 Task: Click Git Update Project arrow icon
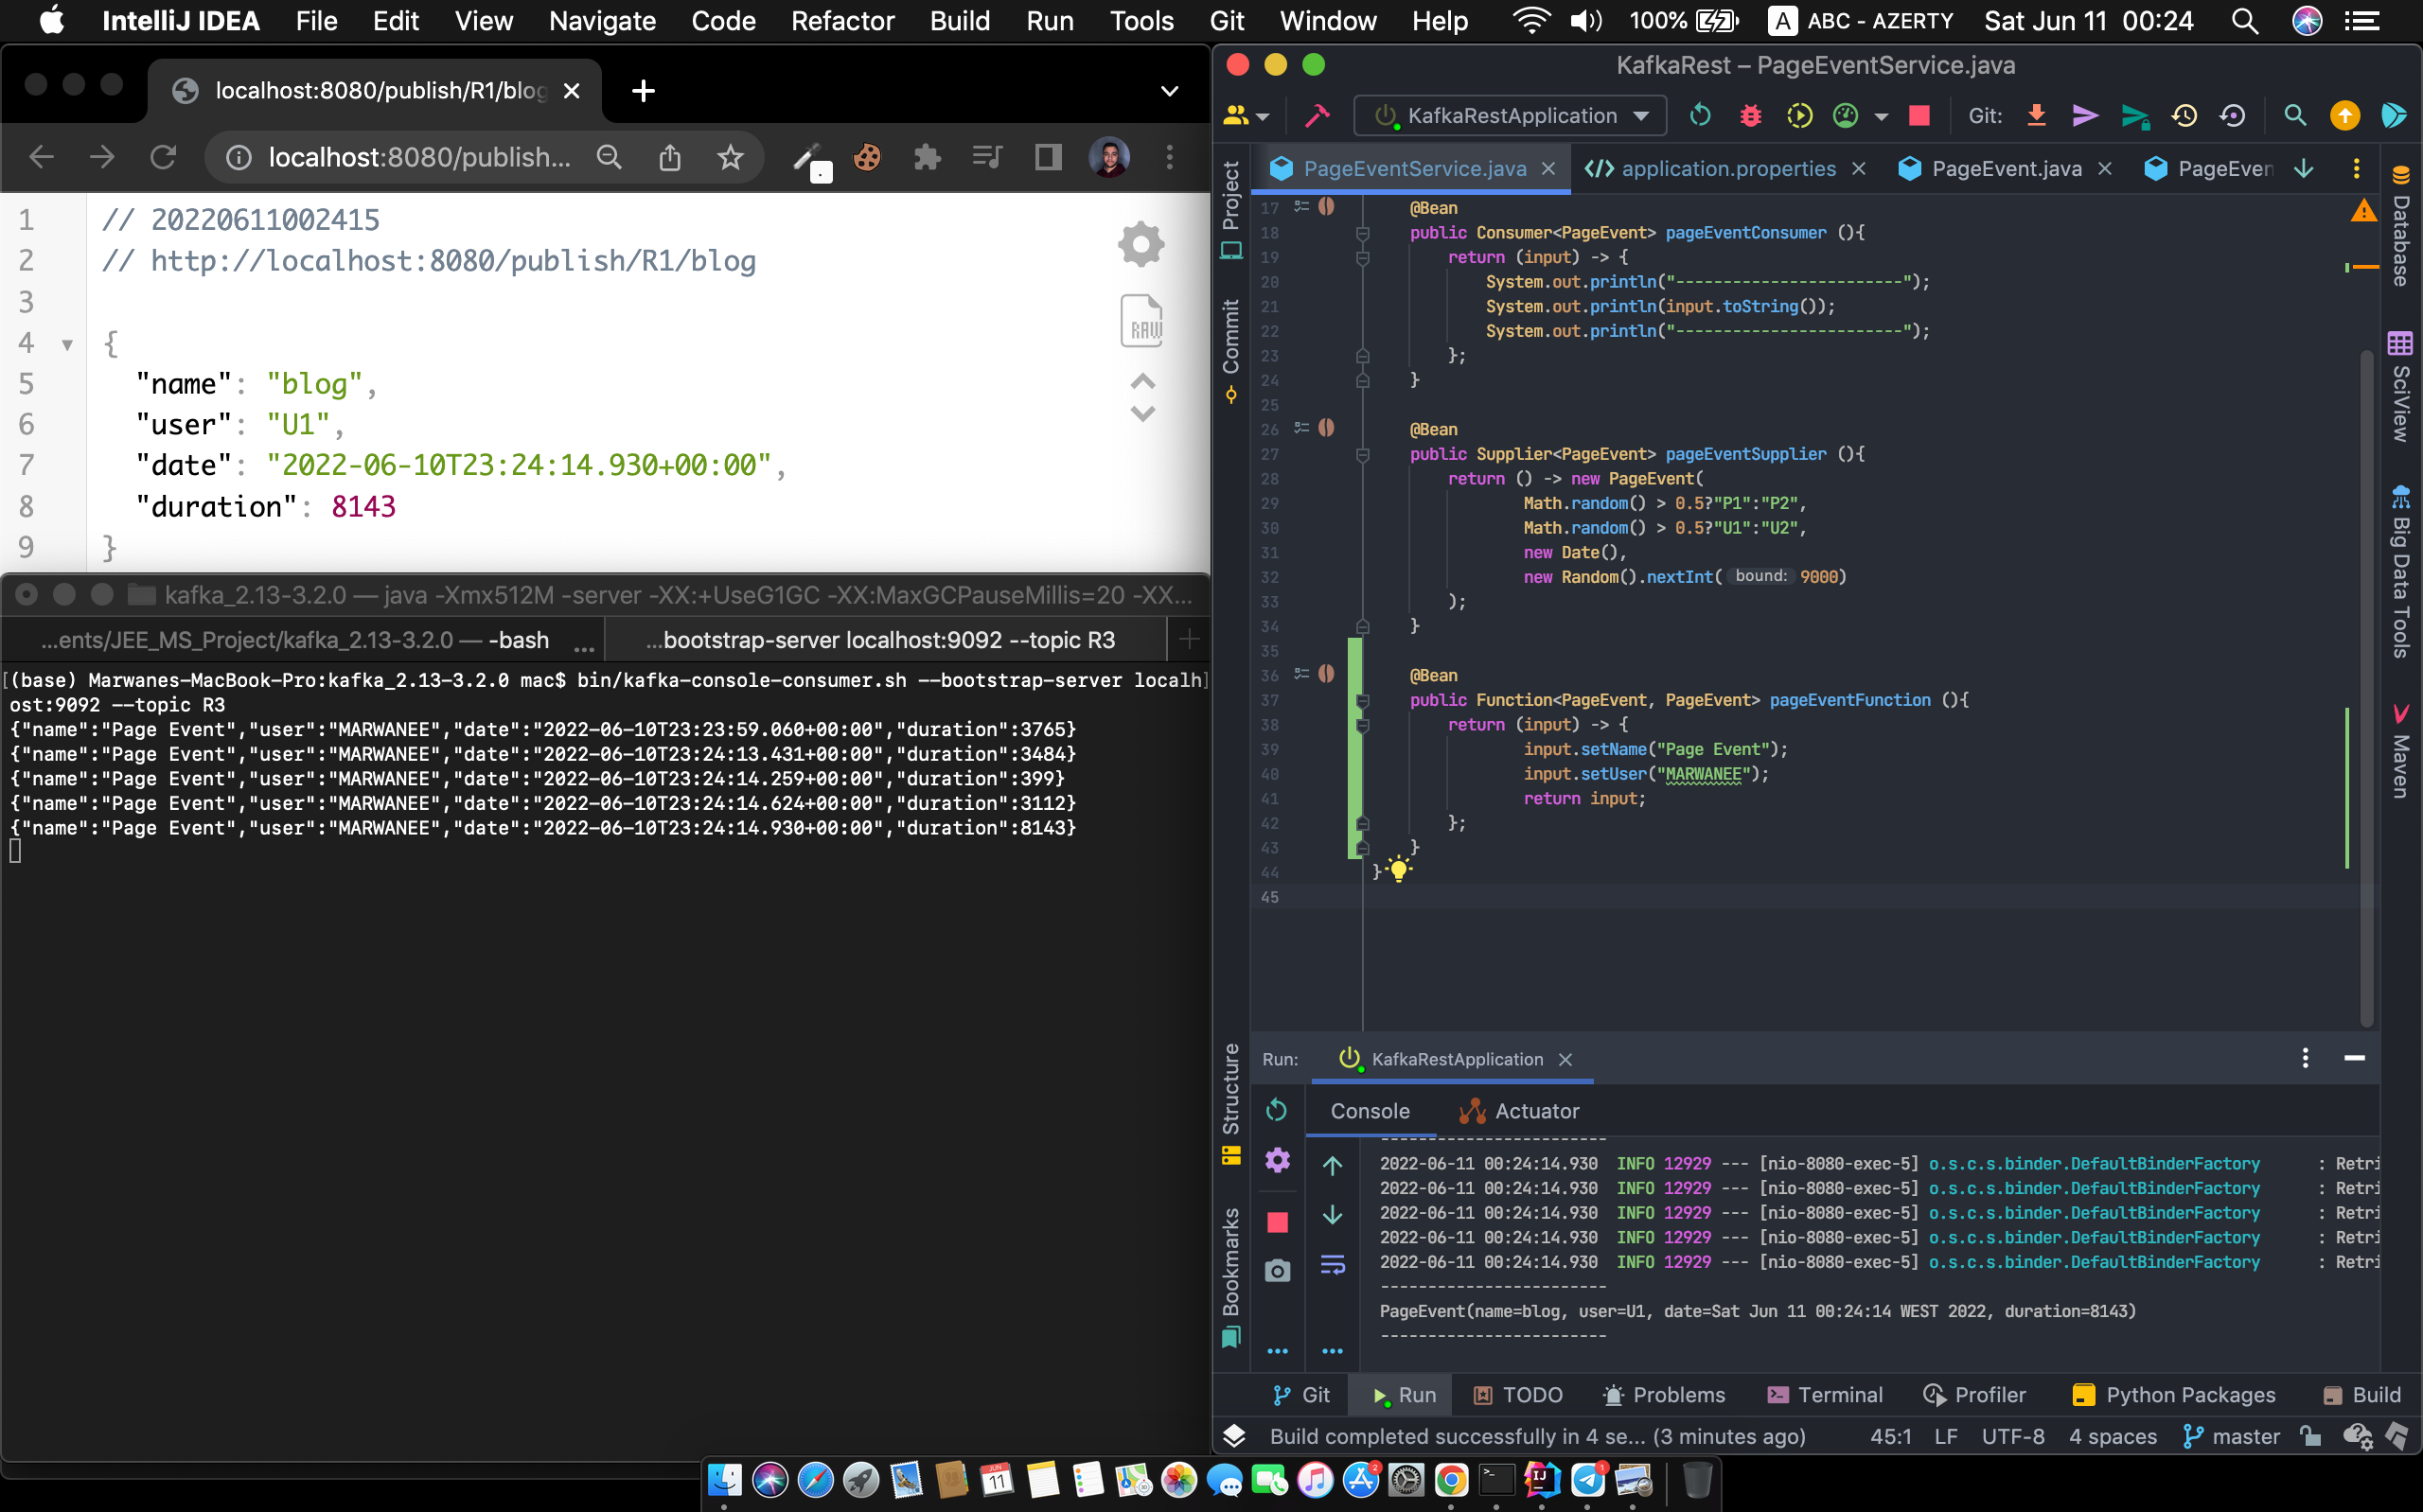coord(2036,116)
